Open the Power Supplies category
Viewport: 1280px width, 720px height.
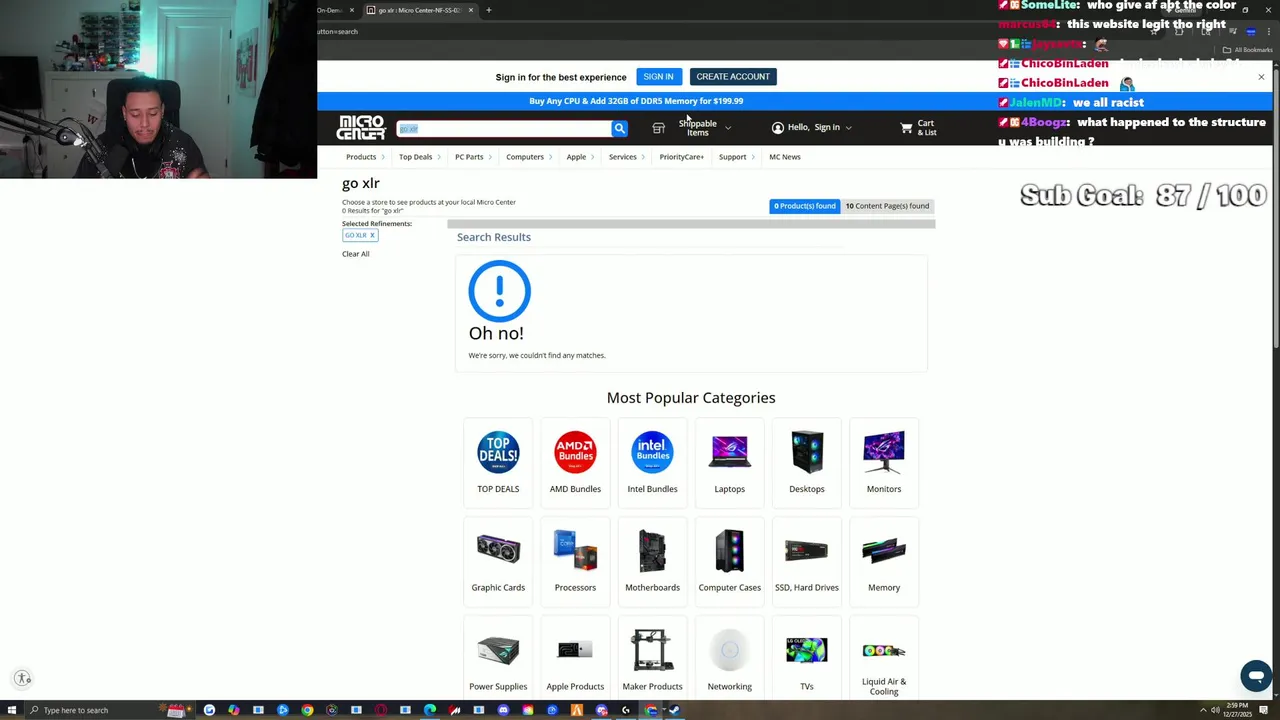click(x=498, y=660)
